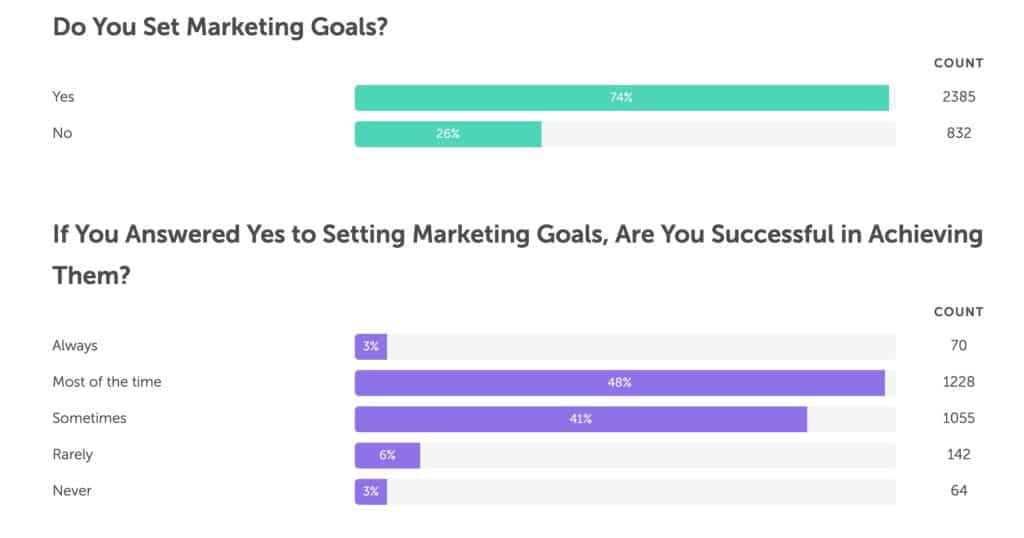Click the Do You Set Marketing Goals heading

[x=220, y=27]
